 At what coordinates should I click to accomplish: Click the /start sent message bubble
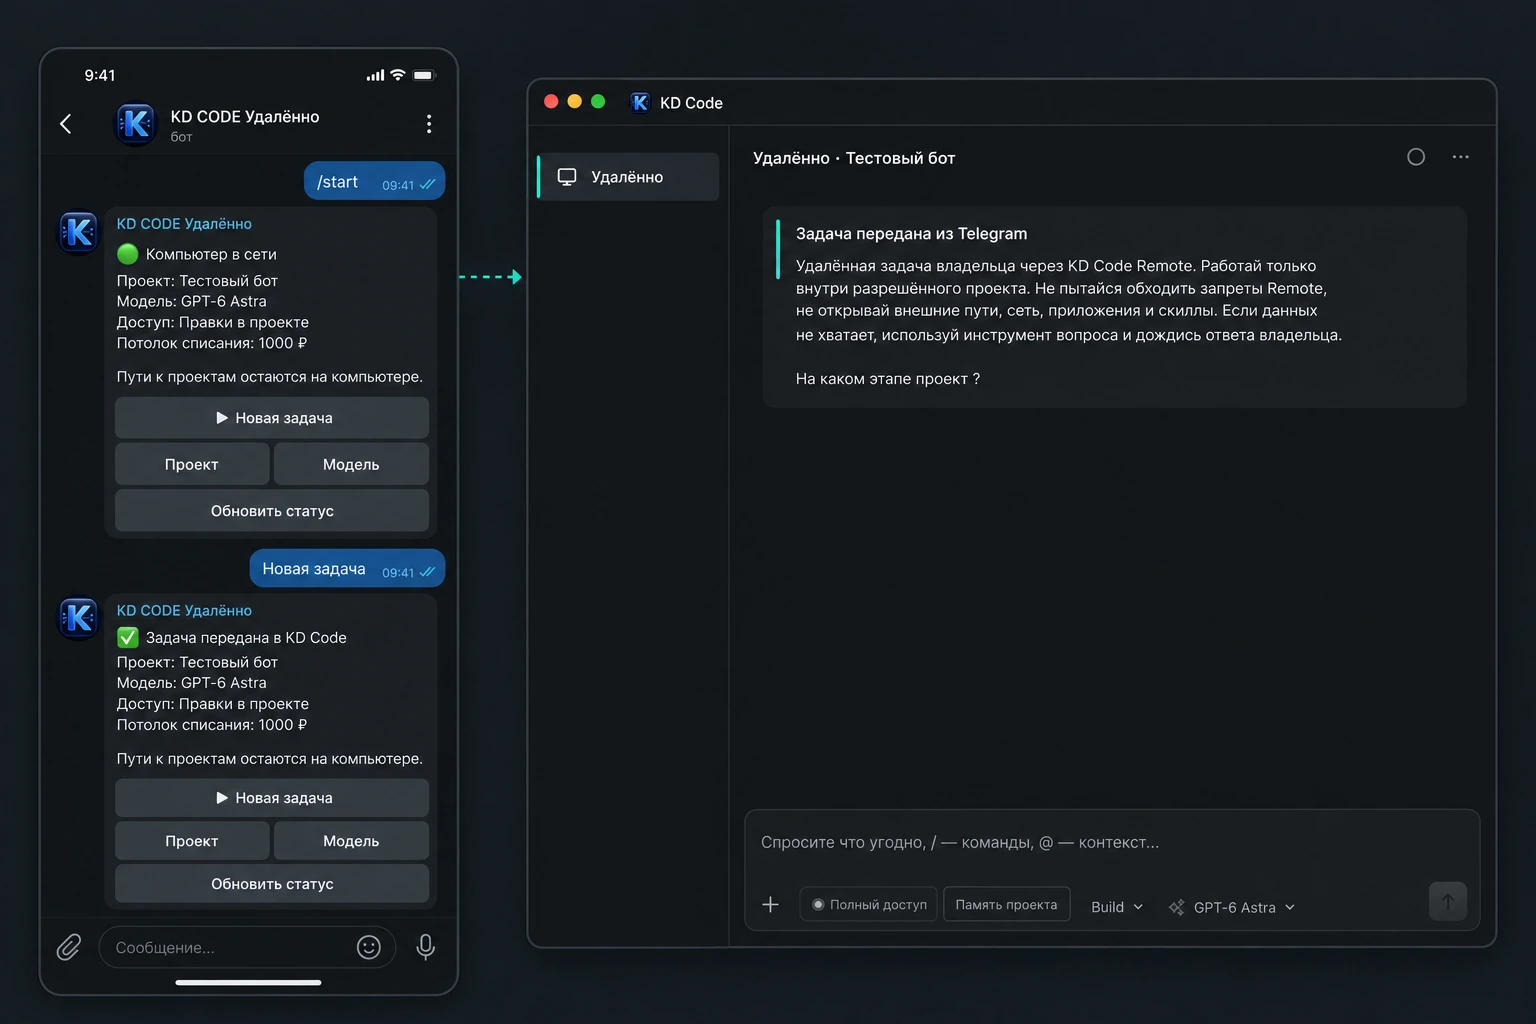pyautogui.click(x=375, y=181)
